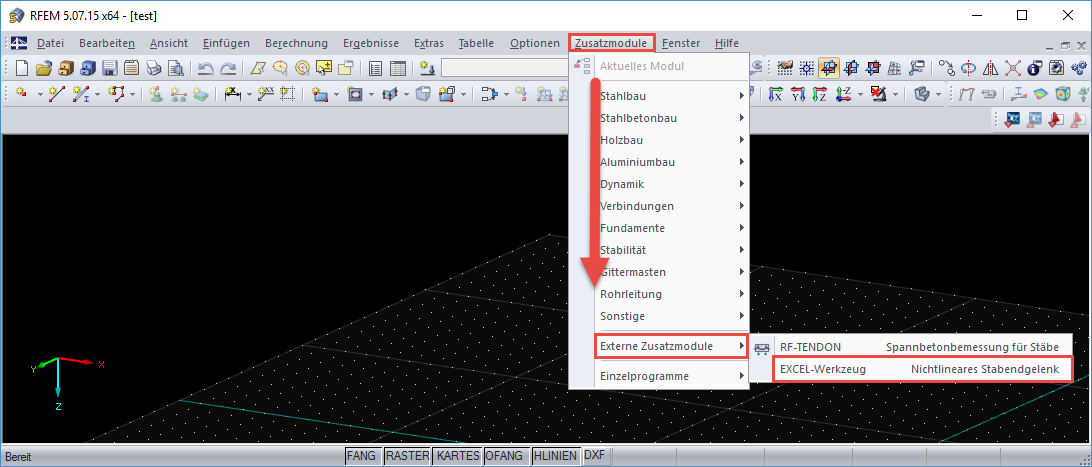This screenshot has height=467, width=1092.
Task: Click the grid settings hand icon
Action: click(x=786, y=68)
